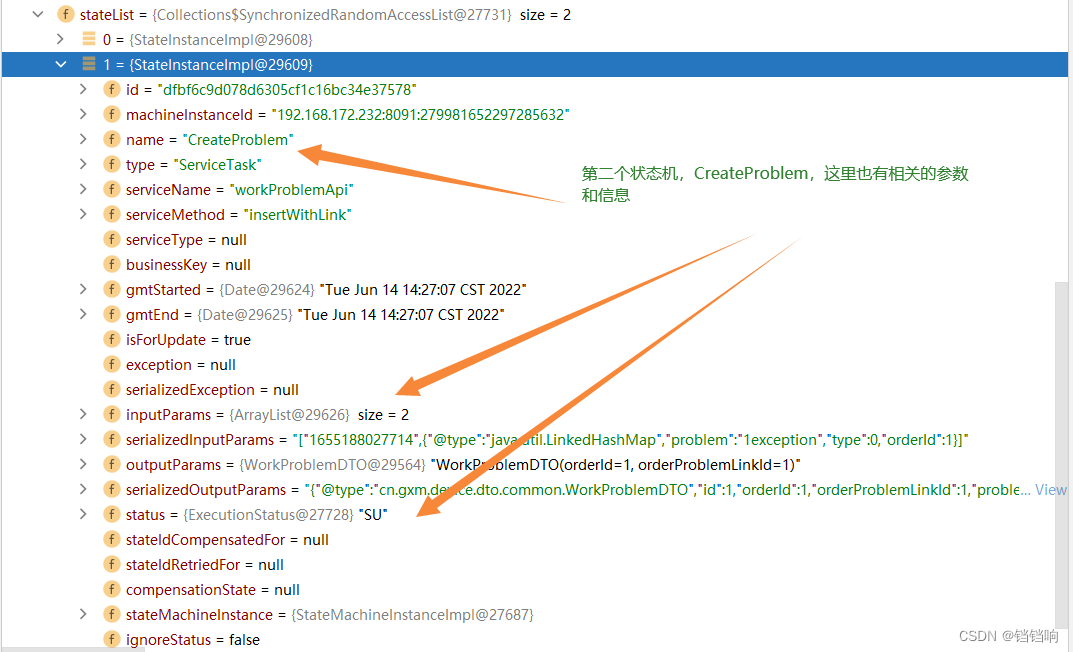Expand list element 0 StateInstanceImpl@29608

point(60,39)
